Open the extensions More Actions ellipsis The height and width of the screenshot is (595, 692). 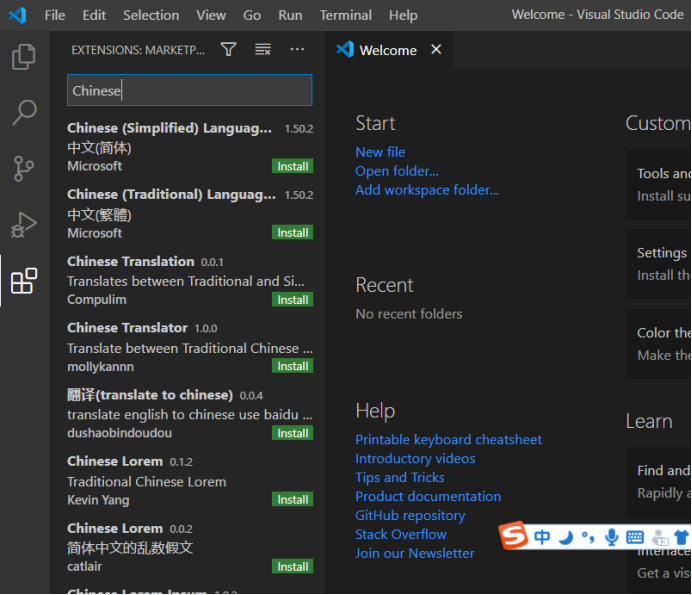point(297,49)
